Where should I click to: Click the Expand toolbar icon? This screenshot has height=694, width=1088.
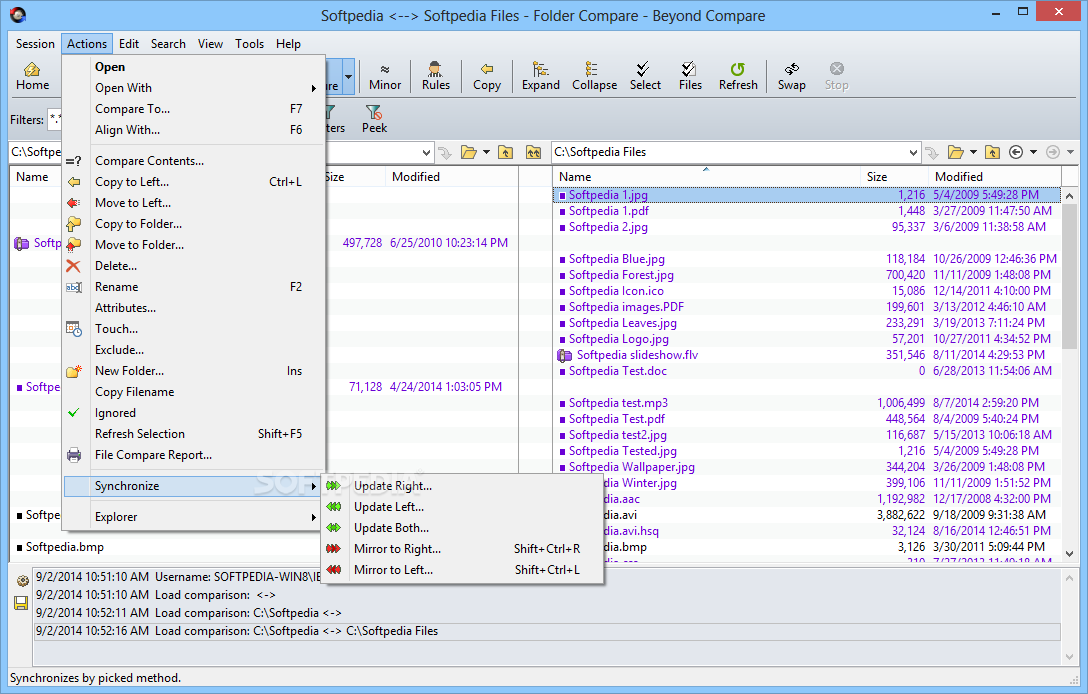click(x=541, y=76)
